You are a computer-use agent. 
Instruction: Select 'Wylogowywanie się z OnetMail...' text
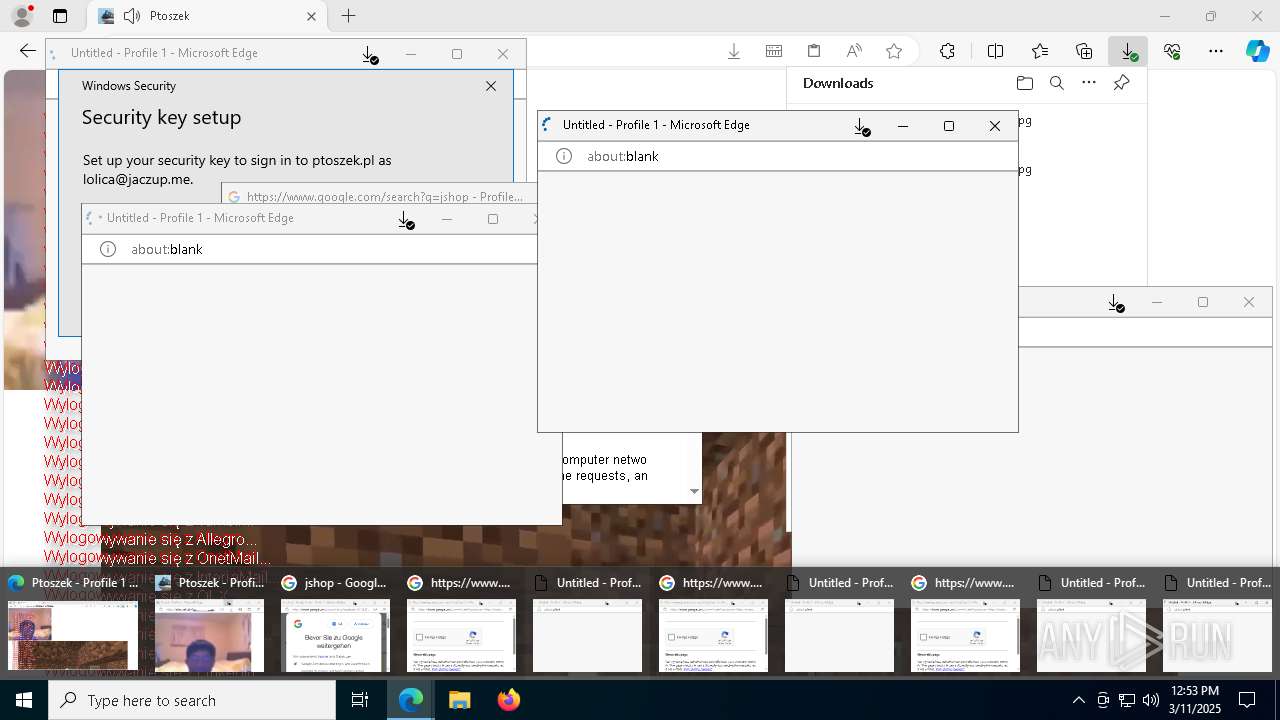[158, 558]
